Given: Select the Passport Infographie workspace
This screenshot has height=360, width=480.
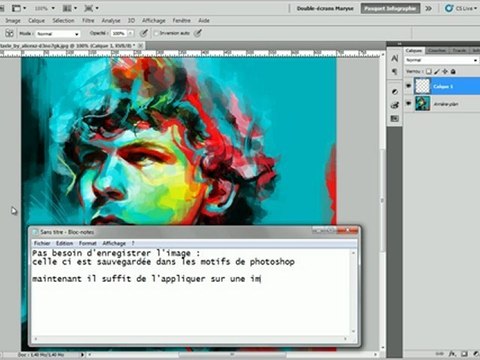Looking at the screenshot, I should pos(390,8).
